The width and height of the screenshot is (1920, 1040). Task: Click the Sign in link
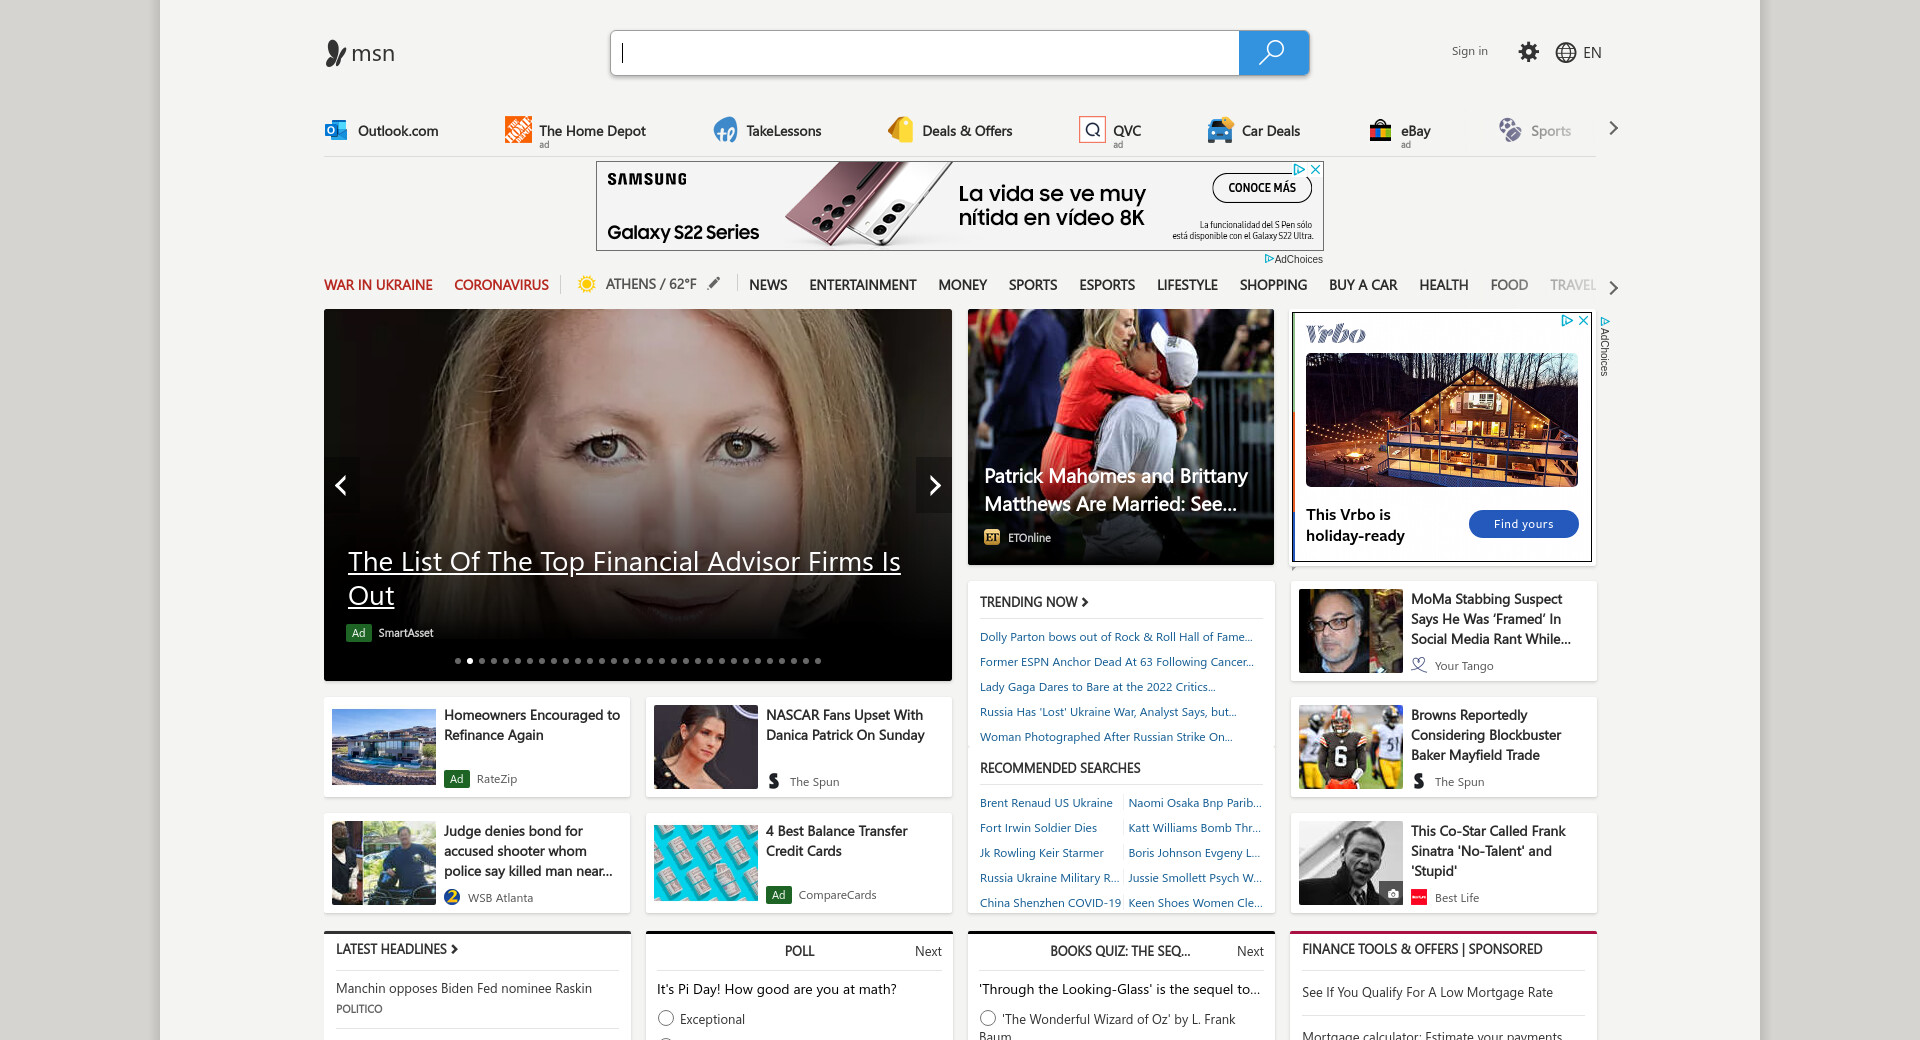click(1469, 51)
